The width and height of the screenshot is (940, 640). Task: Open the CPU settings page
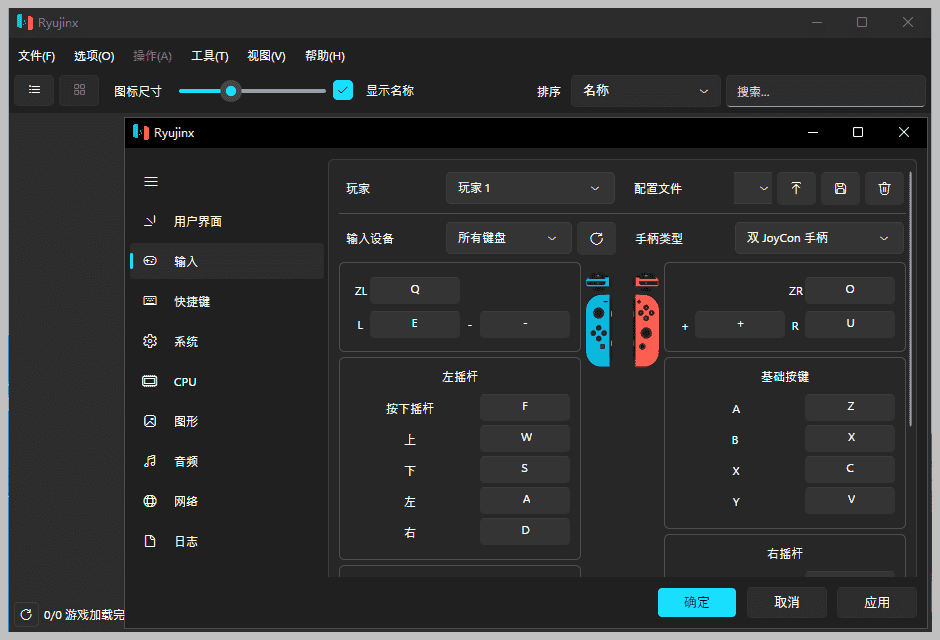[227, 382]
